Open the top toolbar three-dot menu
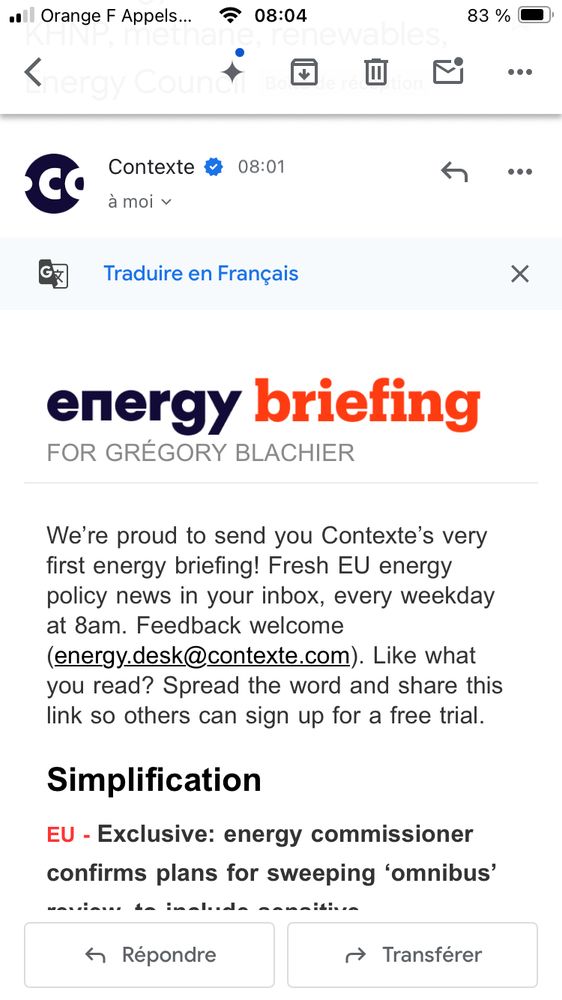This screenshot has width=562, height=1000. click(520, 72)
